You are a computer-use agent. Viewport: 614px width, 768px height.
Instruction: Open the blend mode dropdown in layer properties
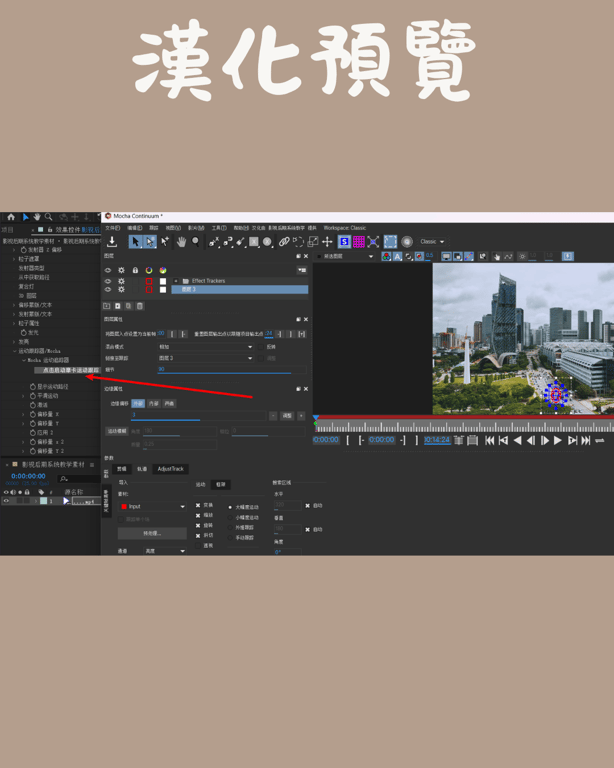[205, 347]
